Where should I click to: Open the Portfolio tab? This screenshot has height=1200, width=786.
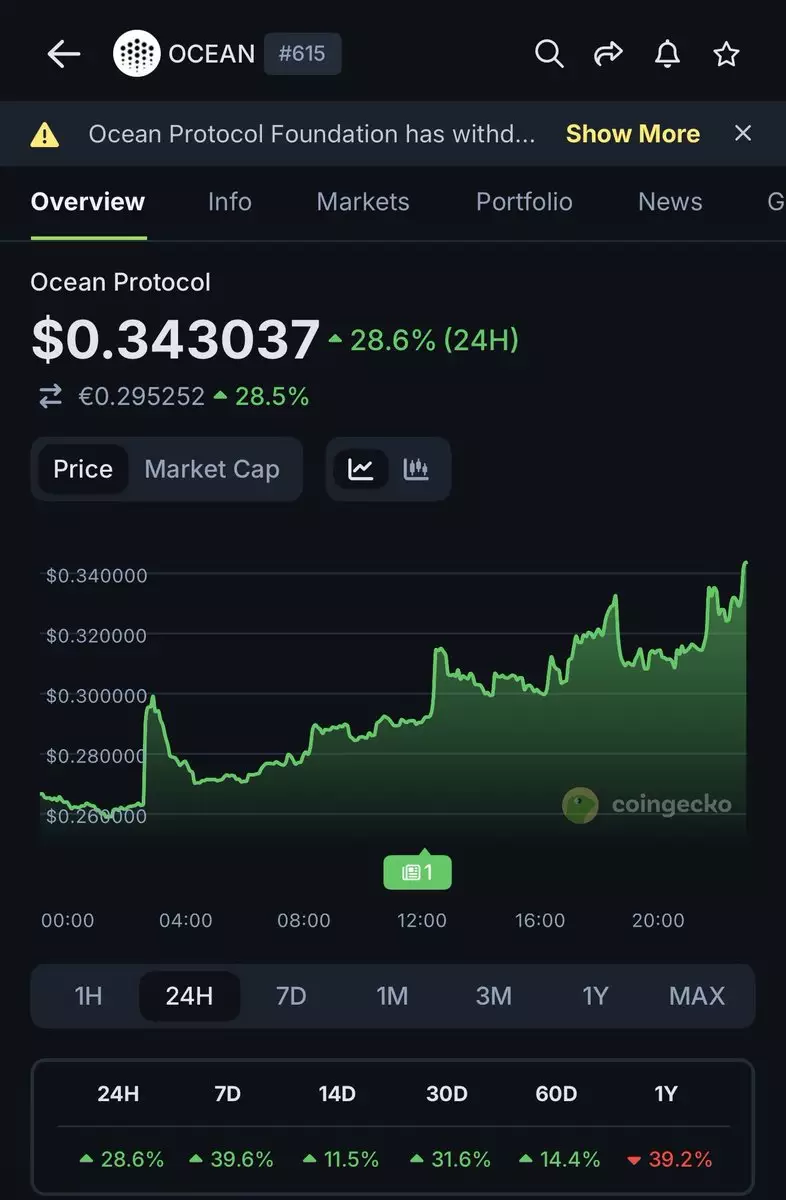point(524,202)
